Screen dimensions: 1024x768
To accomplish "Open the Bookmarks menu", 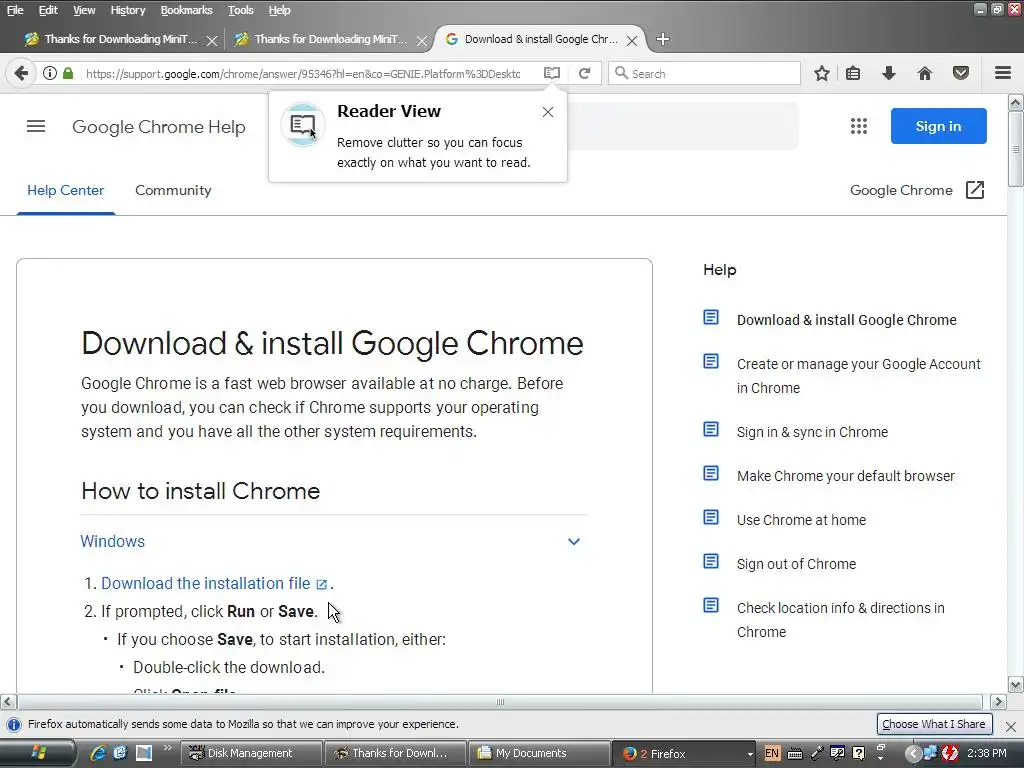I will click(x=186, y=10).
